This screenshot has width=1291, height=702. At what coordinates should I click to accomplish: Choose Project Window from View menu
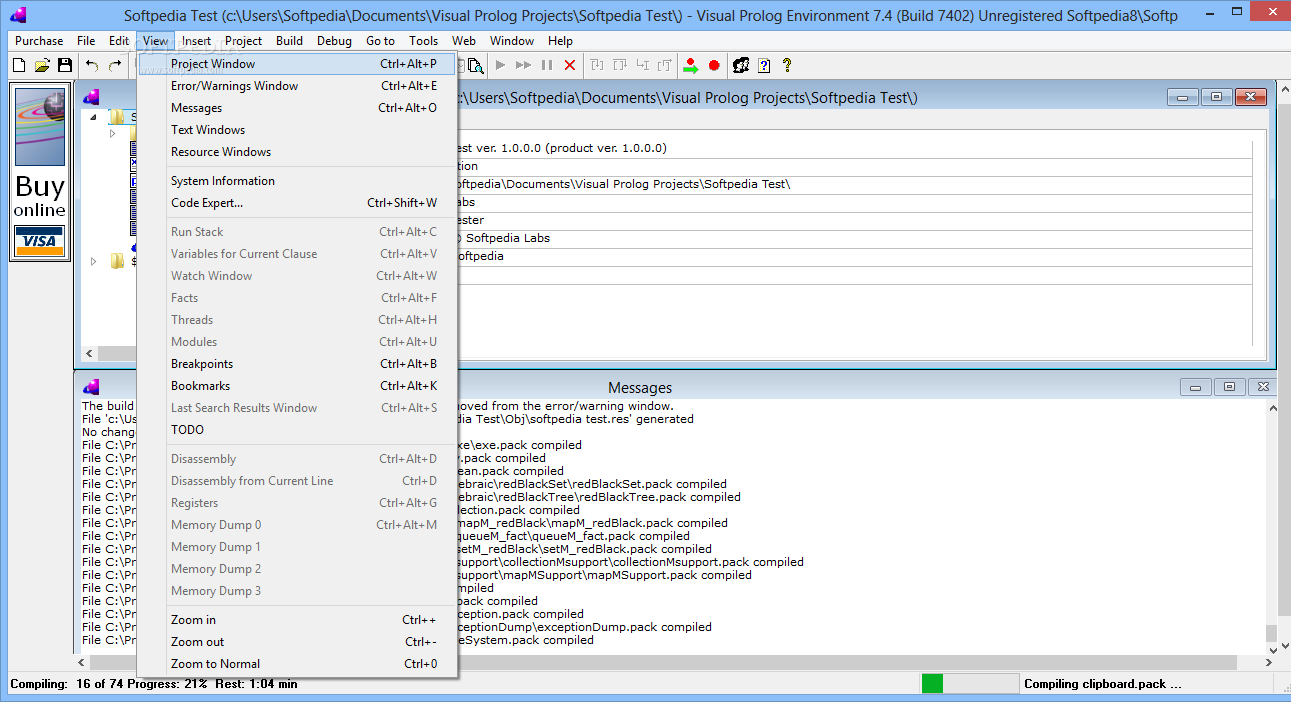pyautogui.click(x=297, y=64)
